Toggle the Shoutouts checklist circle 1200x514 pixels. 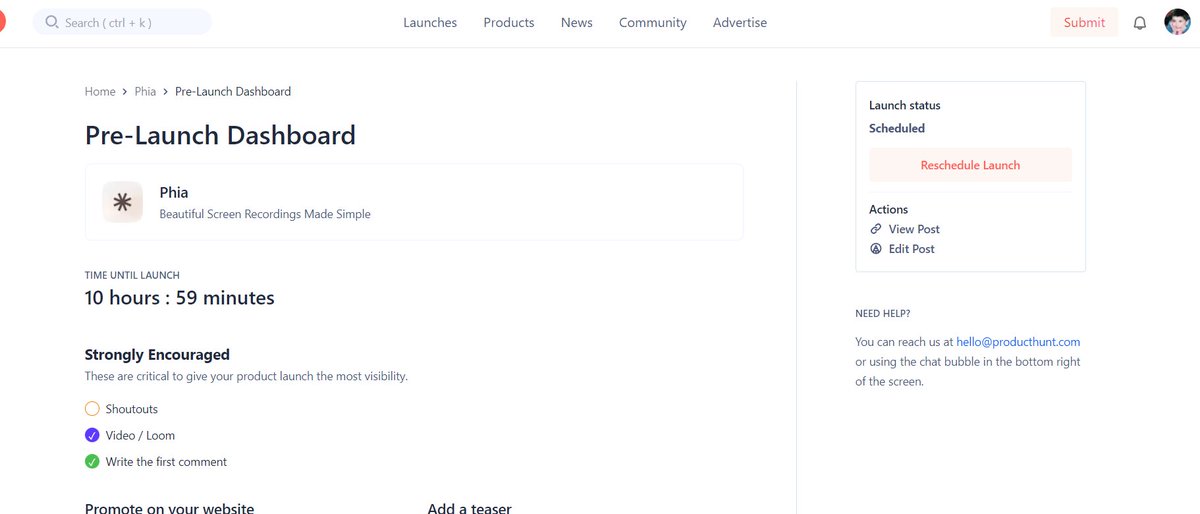[92, 409]
